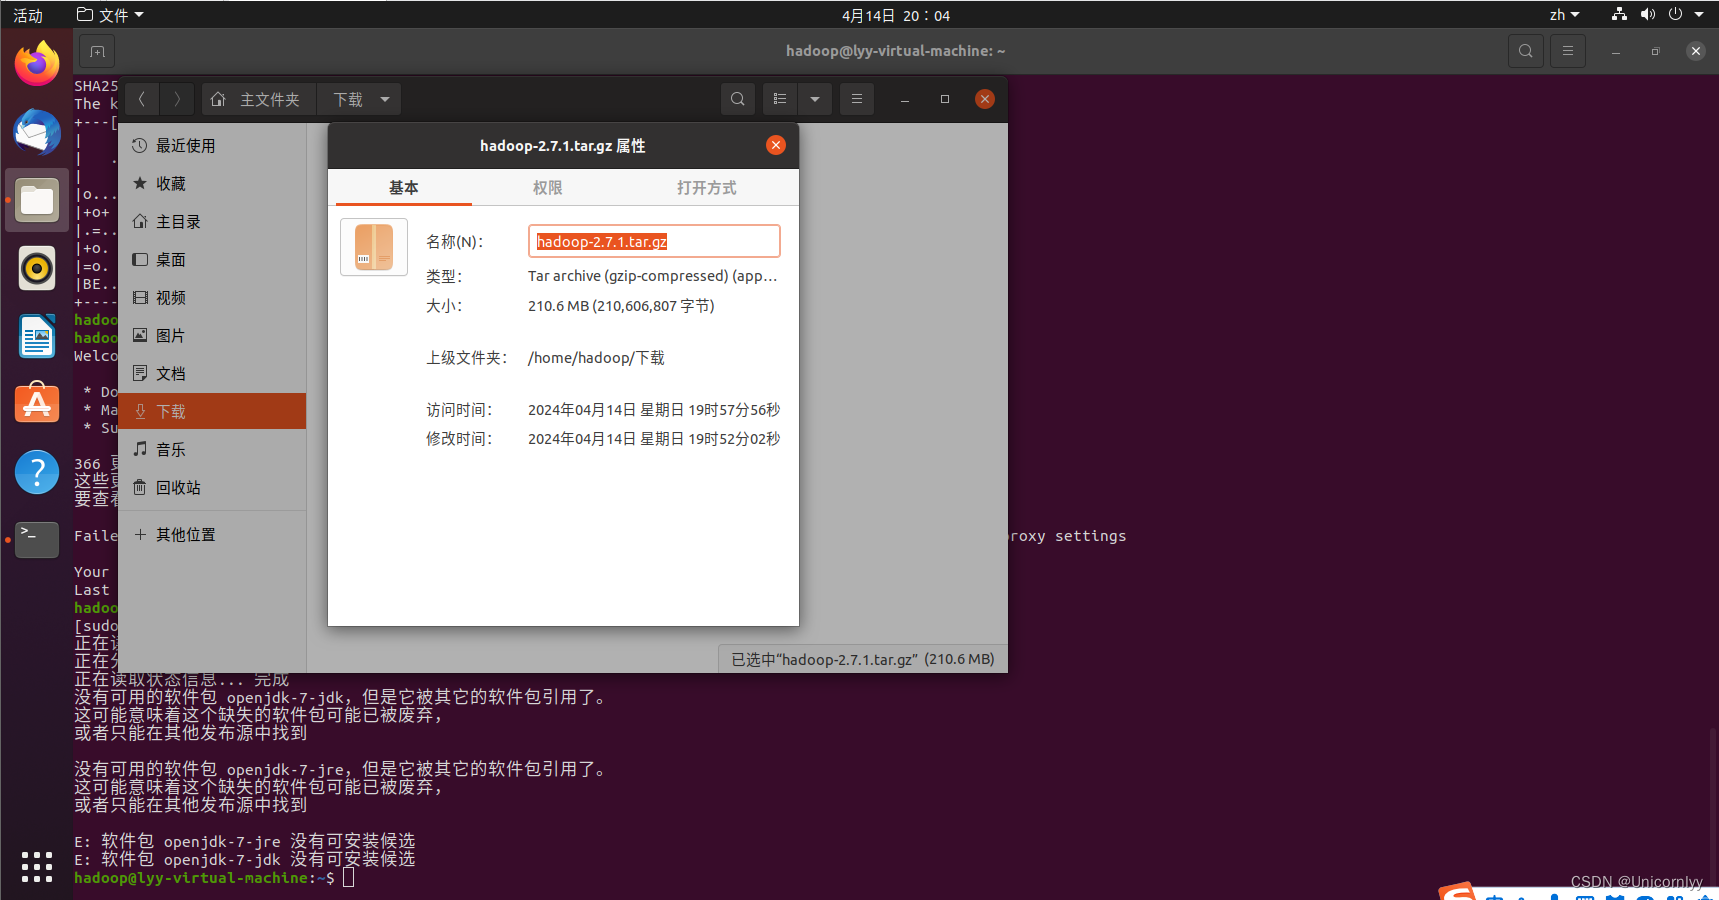Switch to the 打开方式 tab
The image size is (1719, 900).
click(x=706, y=187)
